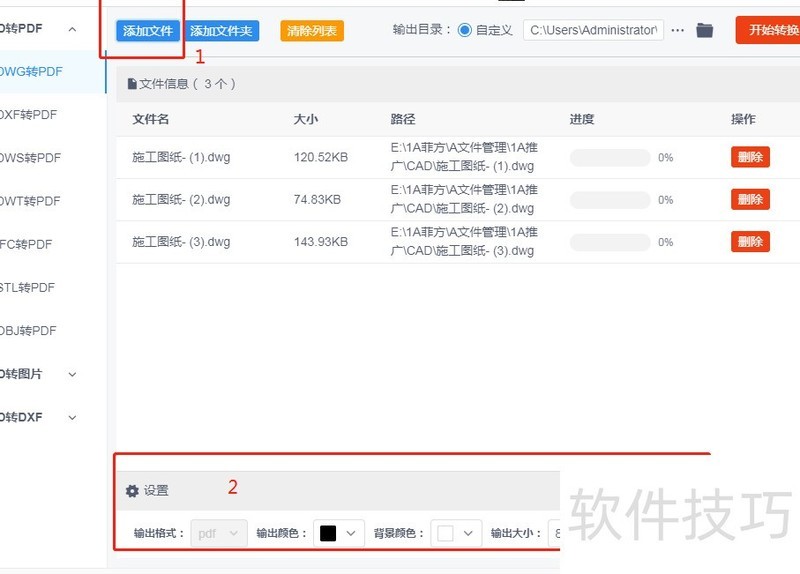This screenshot has width=800, height=574.
Task: Open the 背景颜色 color dropdown
Action: (456, 533)
